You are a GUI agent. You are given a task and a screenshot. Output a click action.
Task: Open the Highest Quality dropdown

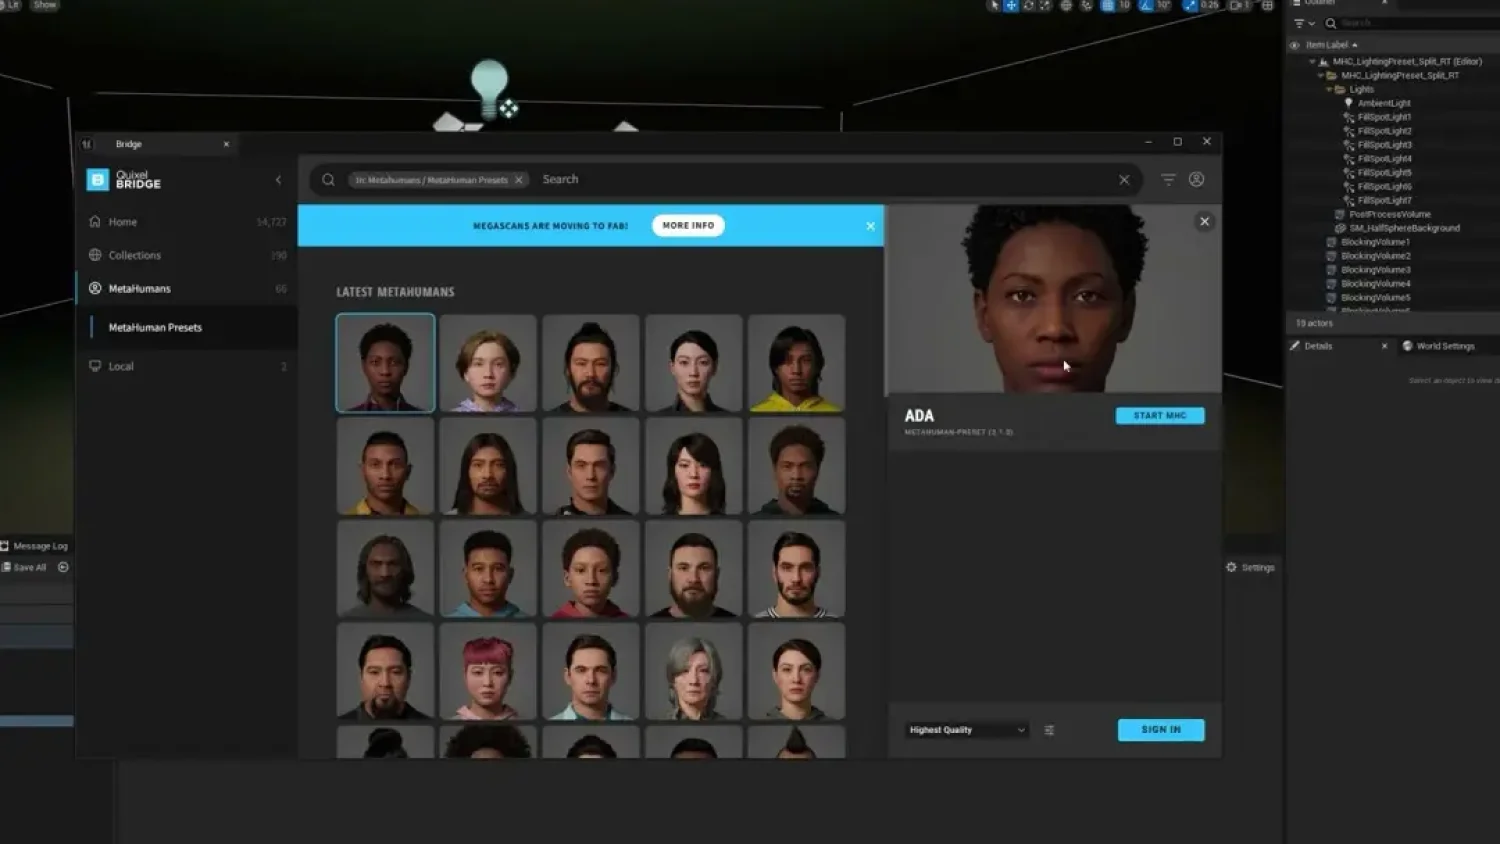coord(966,730)
